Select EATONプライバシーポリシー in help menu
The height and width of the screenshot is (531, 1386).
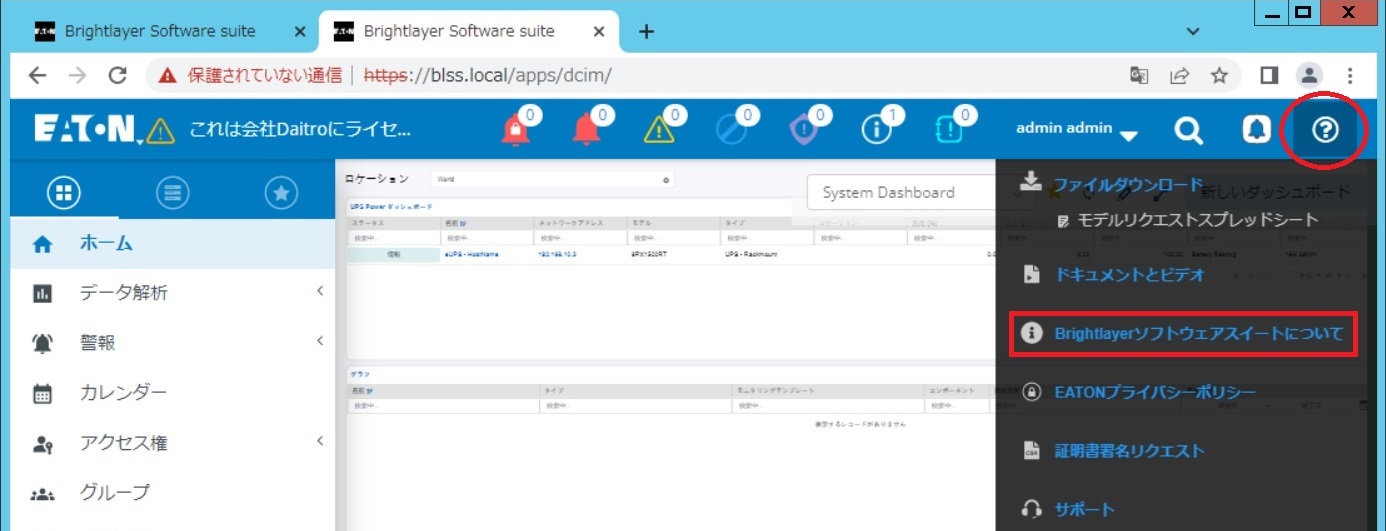tap(1154, 392)
